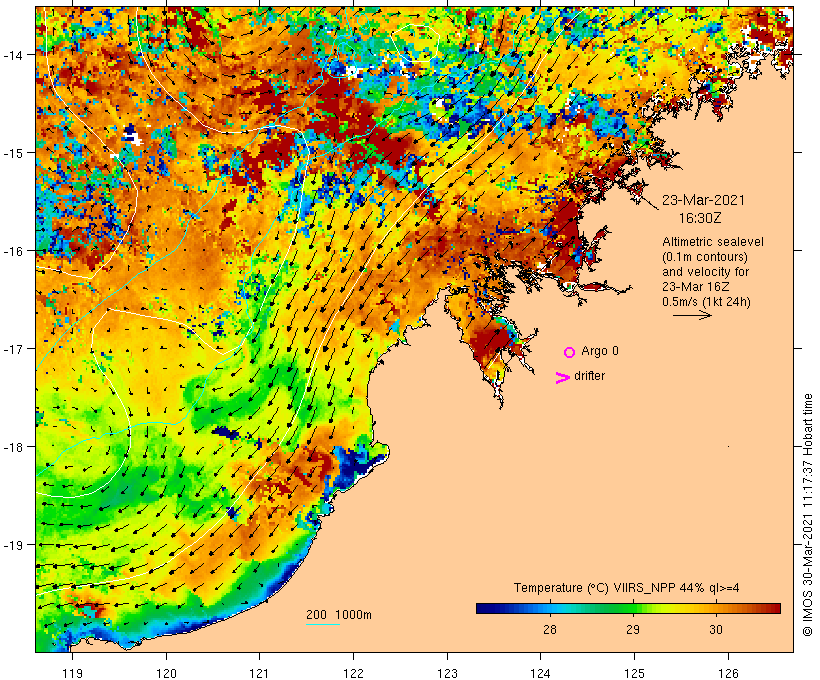820x680 pixels.
Task: Click the IMOS copyright timestamp text
Action: 808,514
